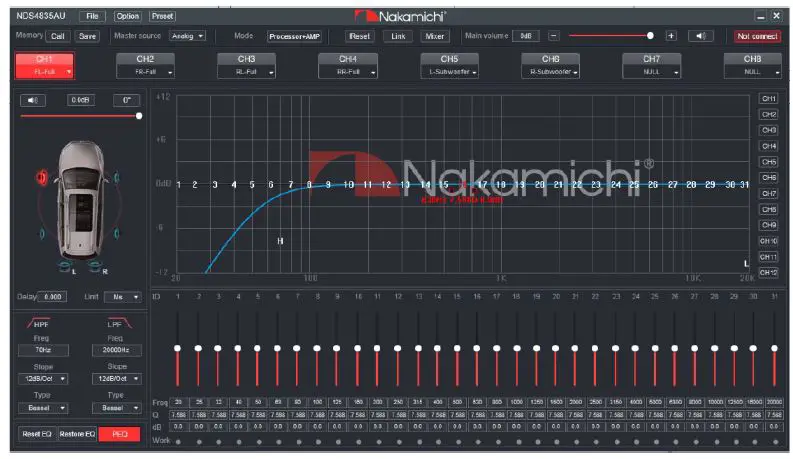Click the LPF Freq 20000Hz field
793x459 pixels.
pos(117,350)
